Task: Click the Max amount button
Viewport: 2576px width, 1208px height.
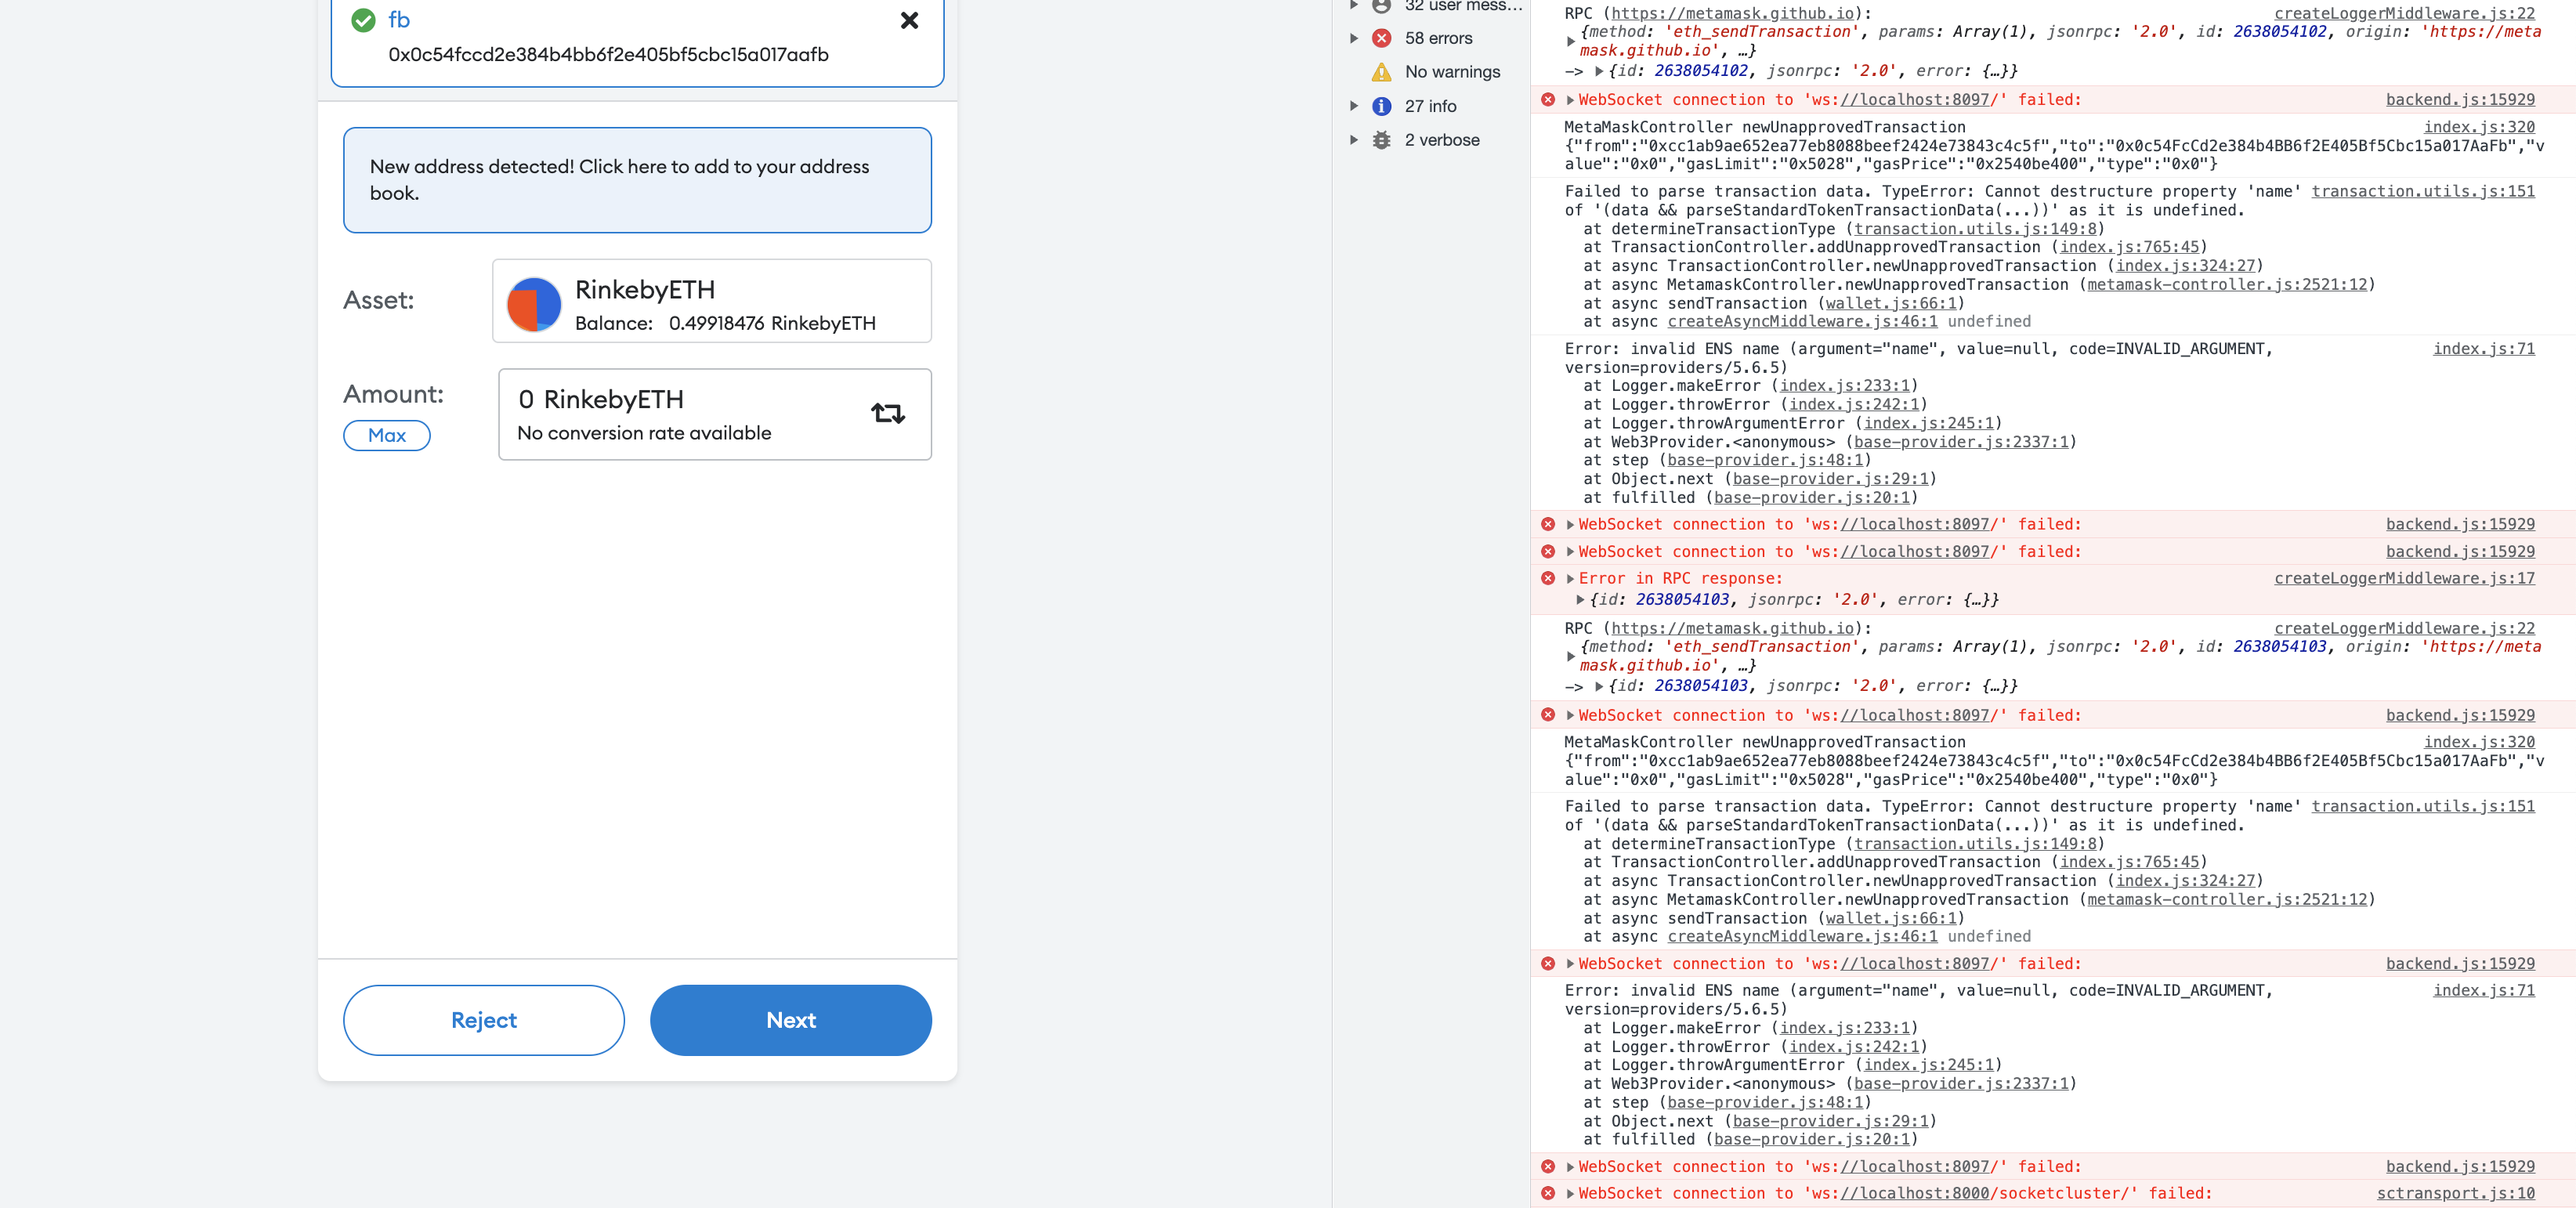Action: click(x=387, y=435)
